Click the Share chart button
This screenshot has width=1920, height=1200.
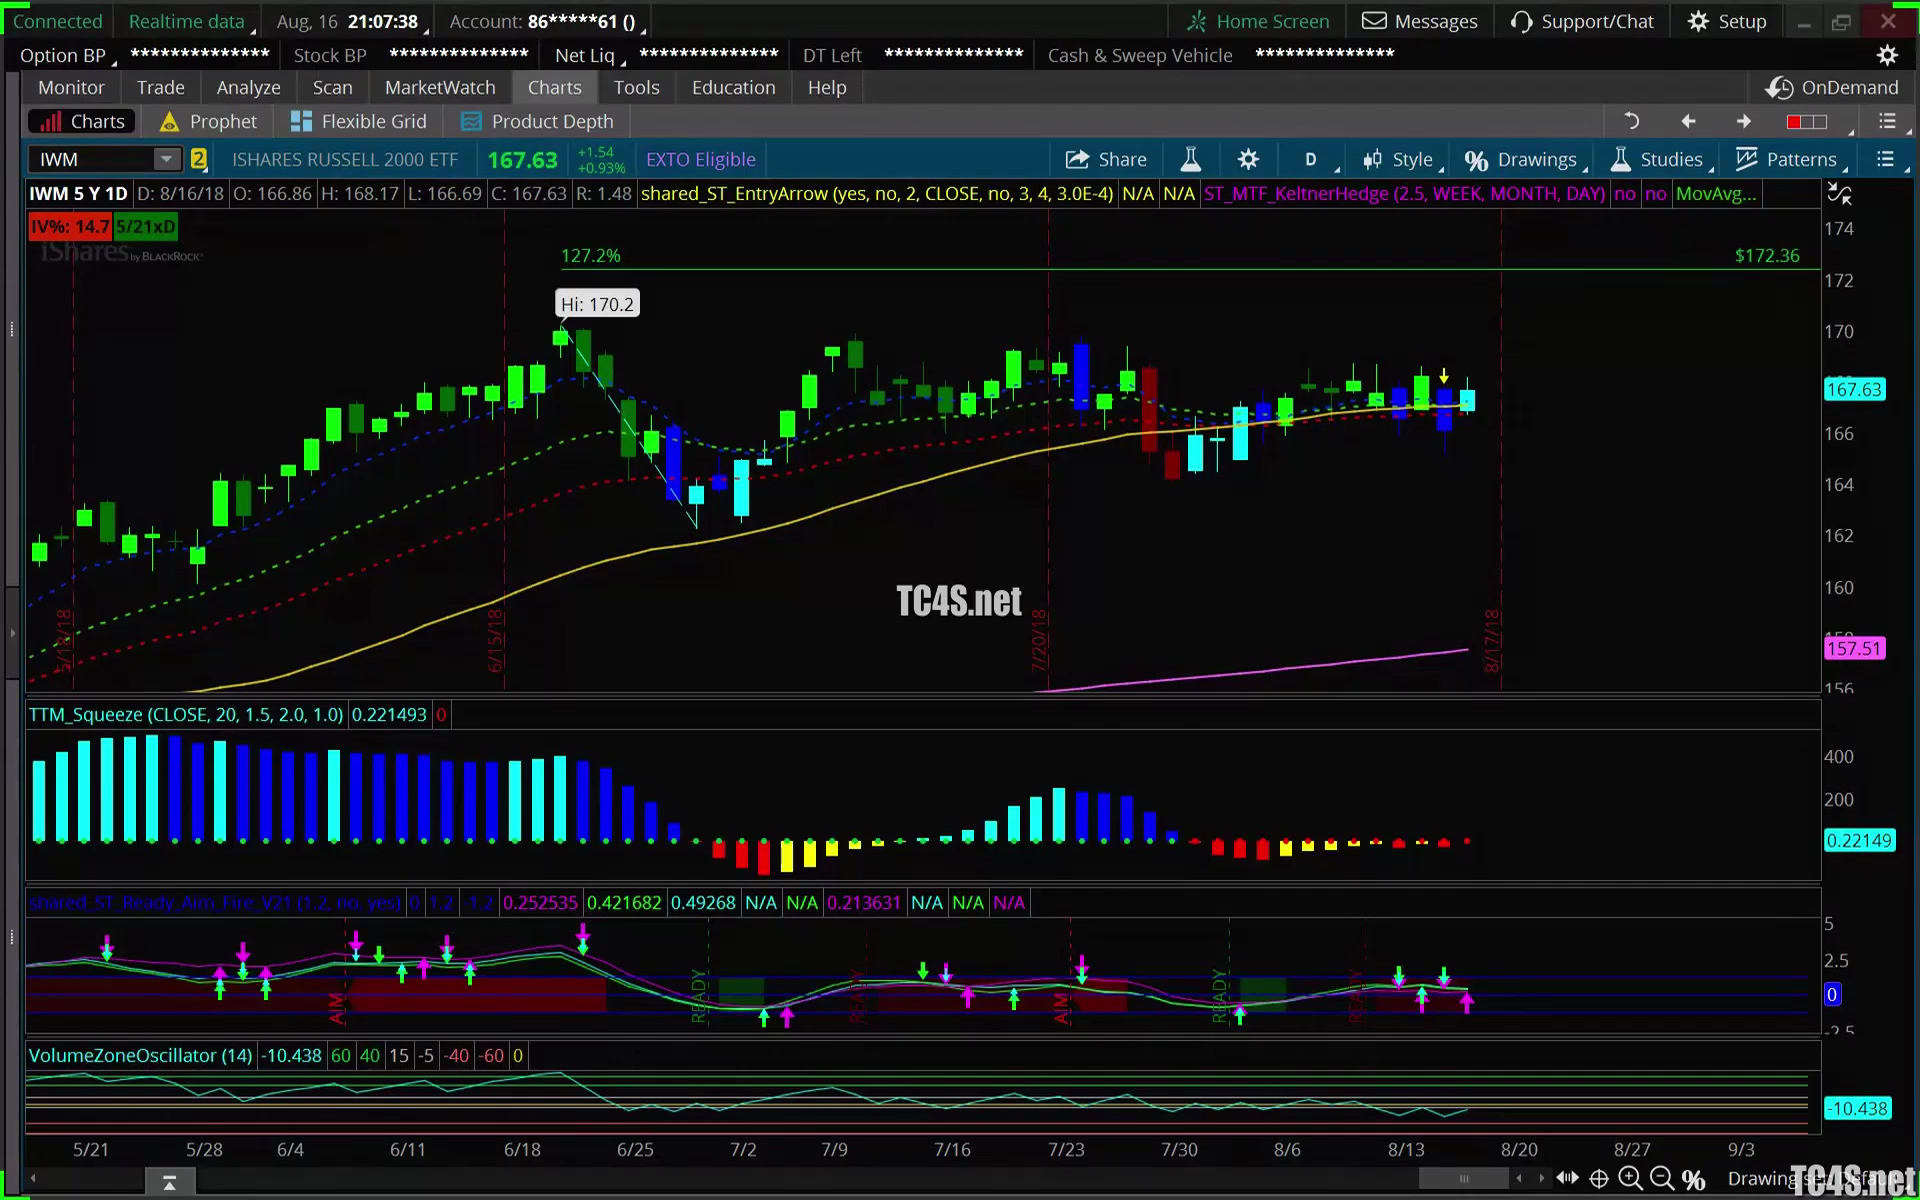pyautogui.click(x=1106, y=159)
